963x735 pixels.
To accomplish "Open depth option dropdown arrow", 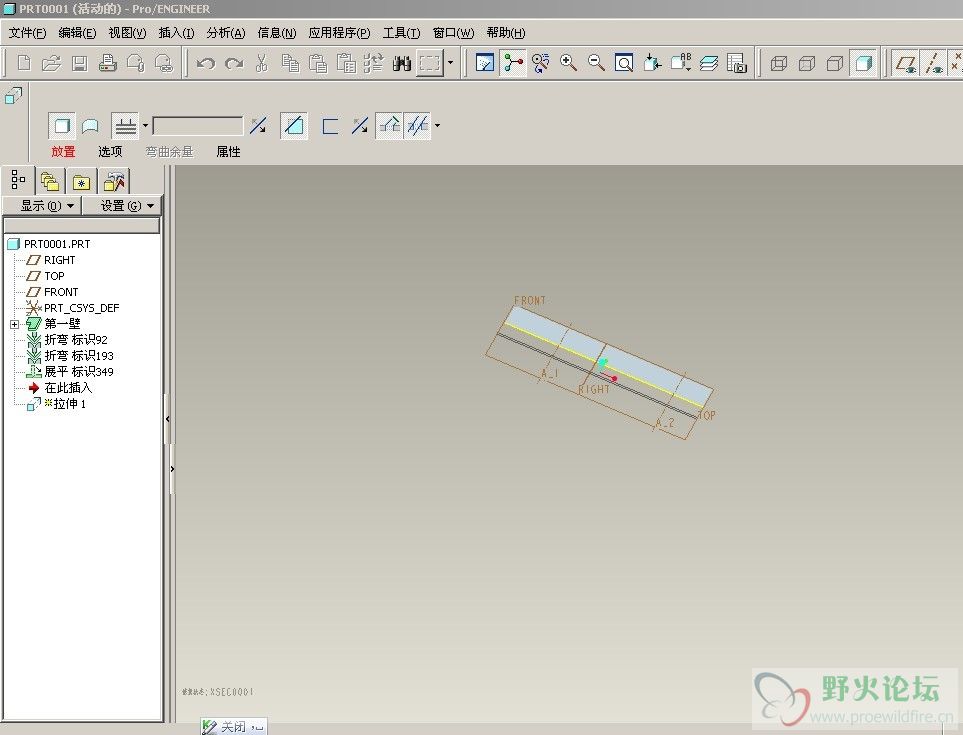I will (146, 126).
